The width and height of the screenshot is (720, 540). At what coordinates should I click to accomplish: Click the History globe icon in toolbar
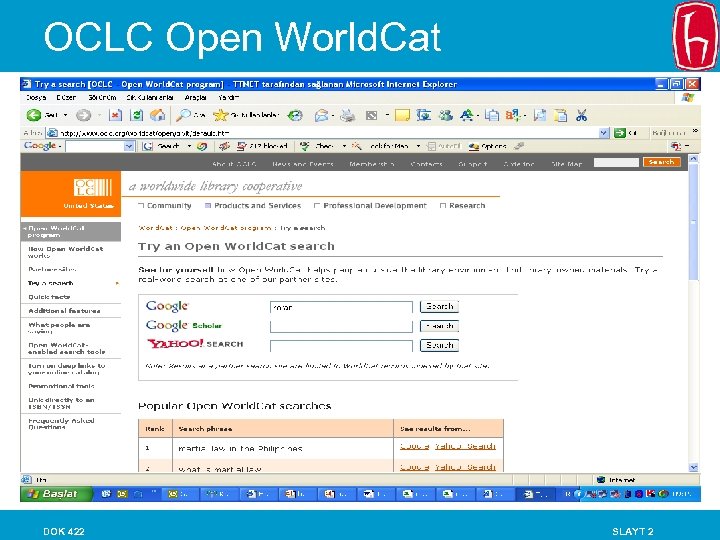pyautogui.click(x=295, y=115)
